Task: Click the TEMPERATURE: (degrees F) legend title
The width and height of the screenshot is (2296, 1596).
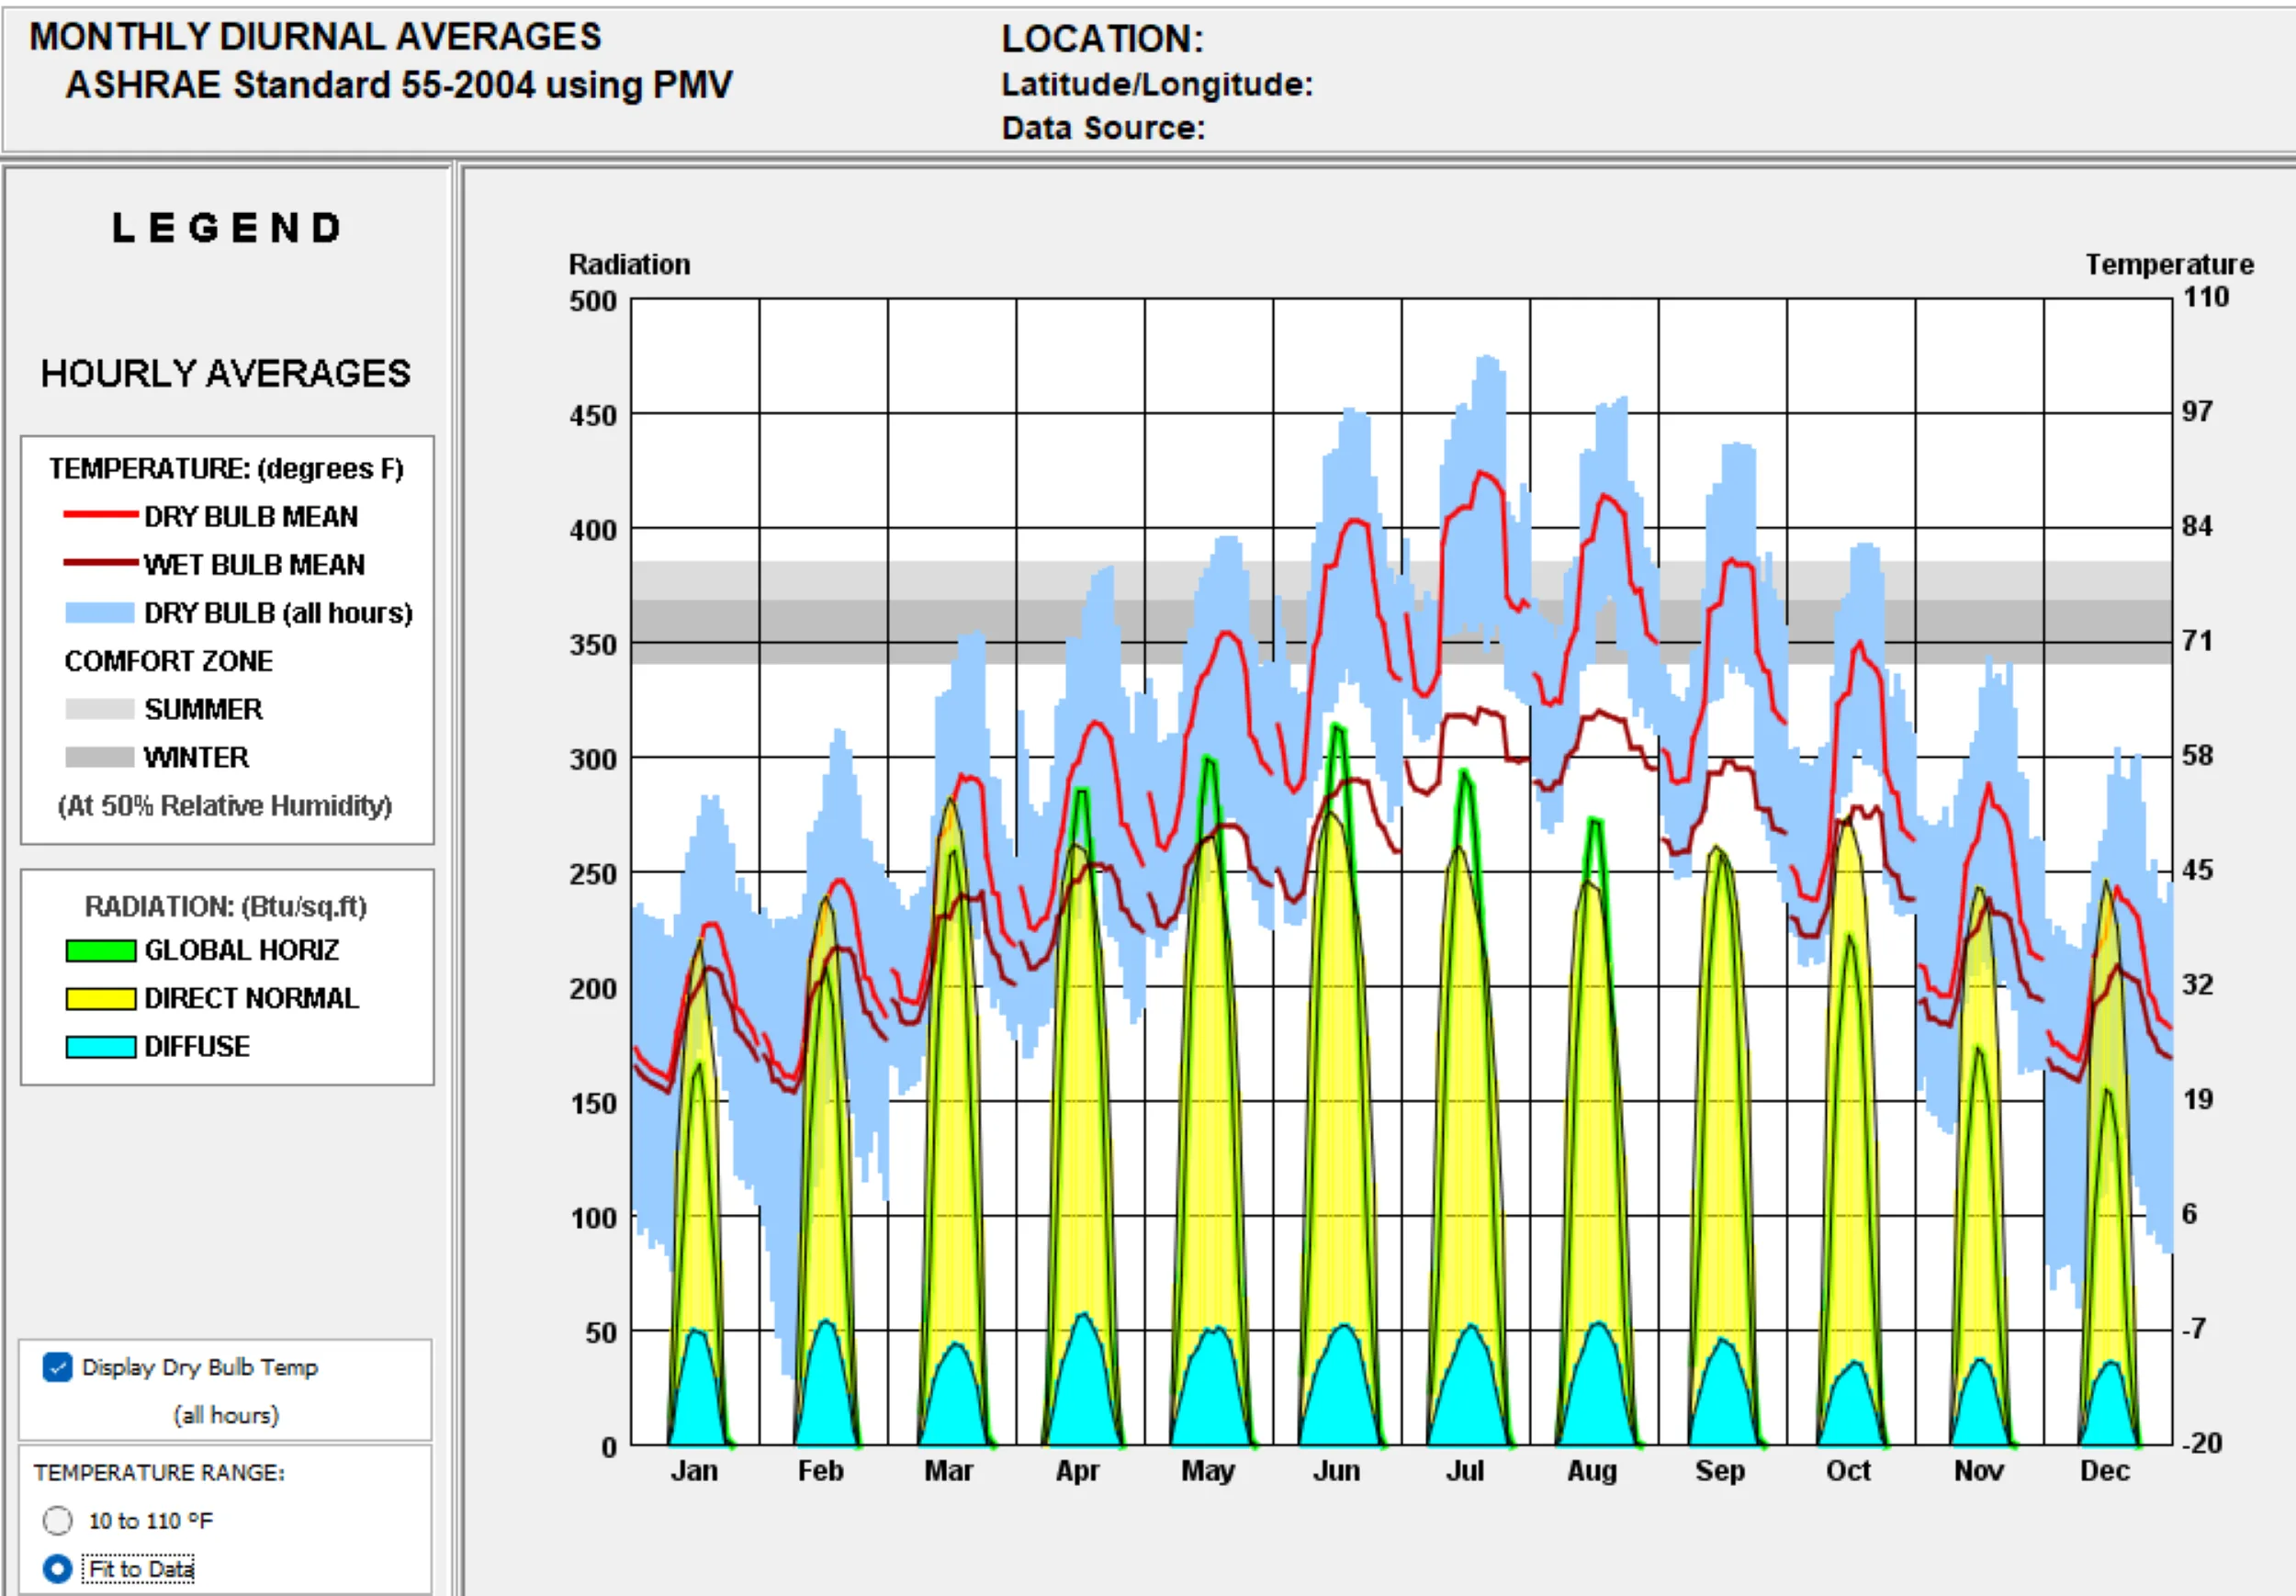Action: click(226, 469)
